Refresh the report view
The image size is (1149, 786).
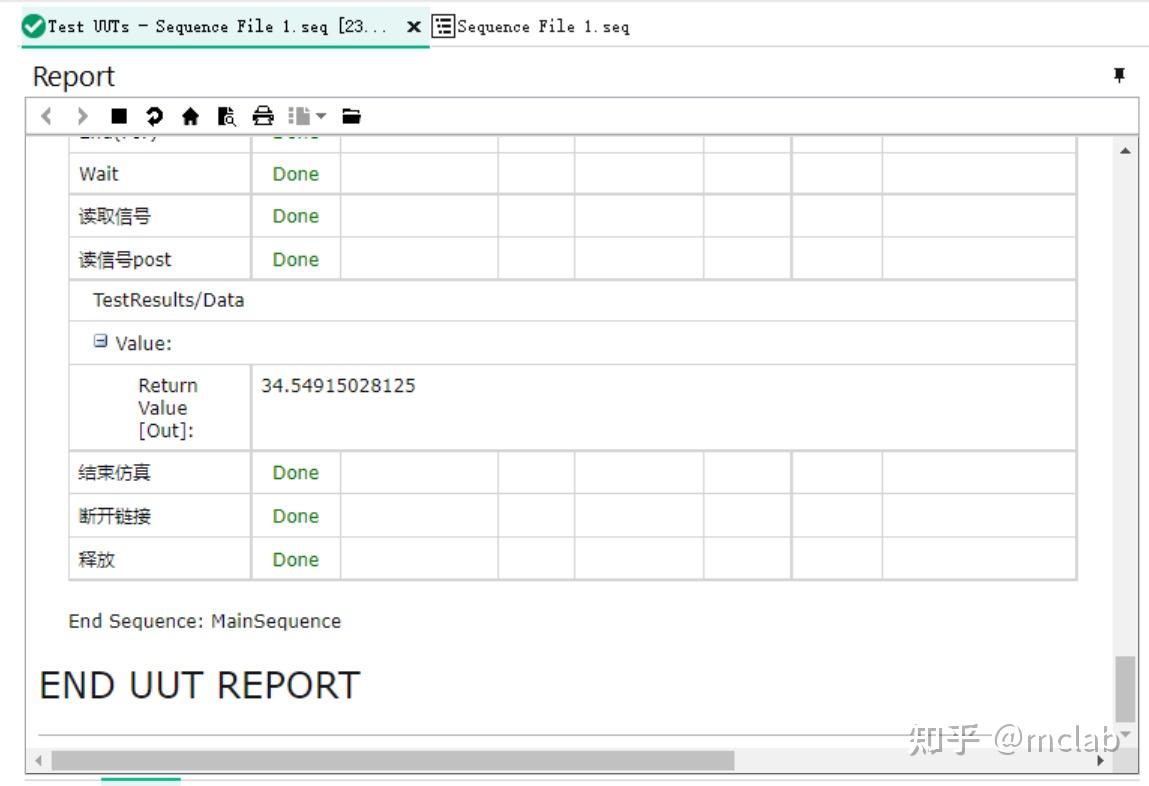152,115
